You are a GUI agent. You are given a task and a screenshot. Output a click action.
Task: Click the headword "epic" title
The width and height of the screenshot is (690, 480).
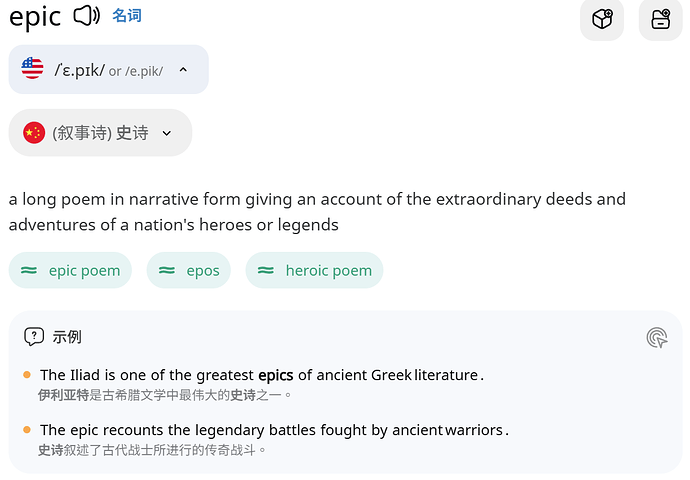(35, 16)
